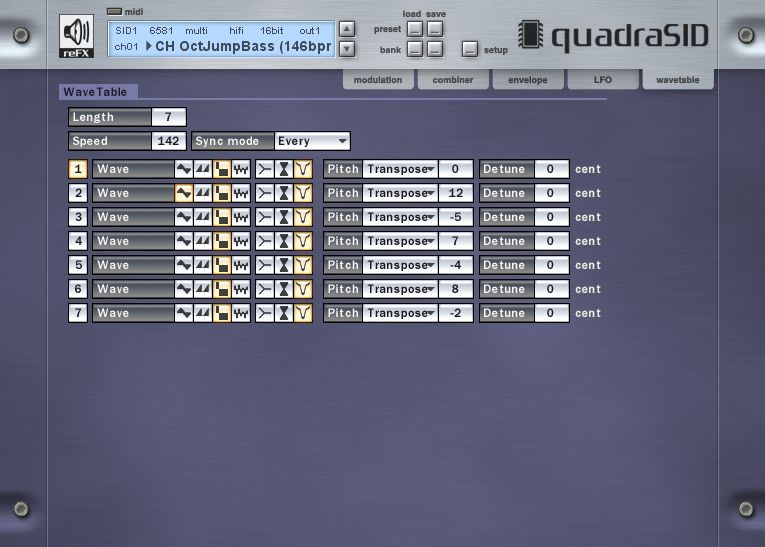This screenshot has height=547, width=765.
Task: Select noise waveform for step 4
Action: pyautogui.click(x=241, y=241)
